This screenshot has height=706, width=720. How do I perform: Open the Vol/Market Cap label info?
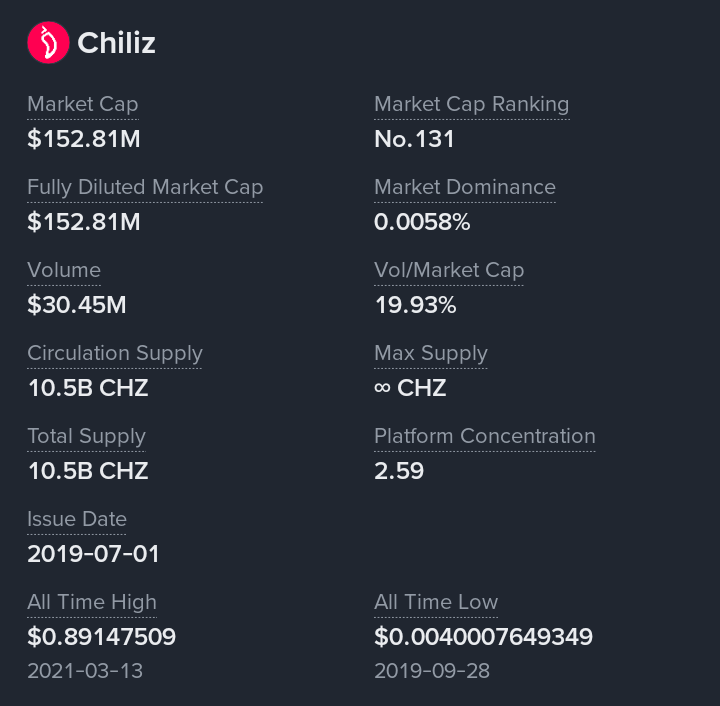click(449, 270)
